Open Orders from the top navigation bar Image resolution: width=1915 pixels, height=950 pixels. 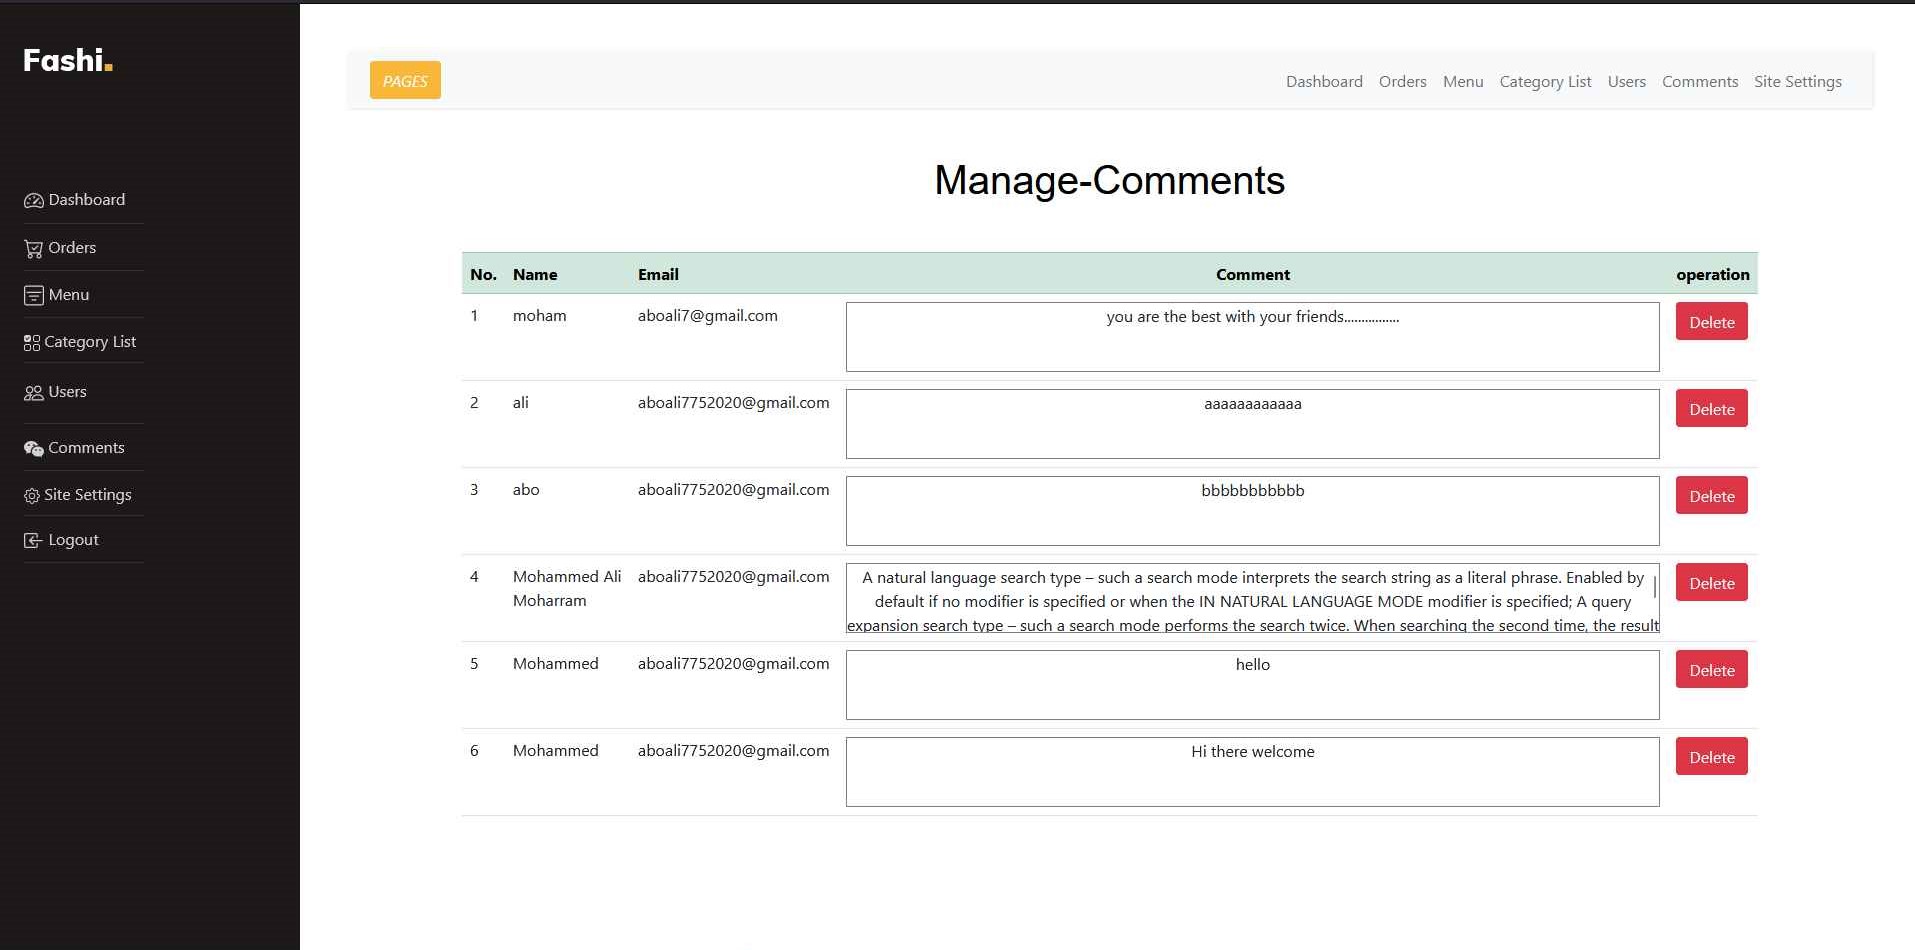pyautogui.click(x=1402, y=82)
